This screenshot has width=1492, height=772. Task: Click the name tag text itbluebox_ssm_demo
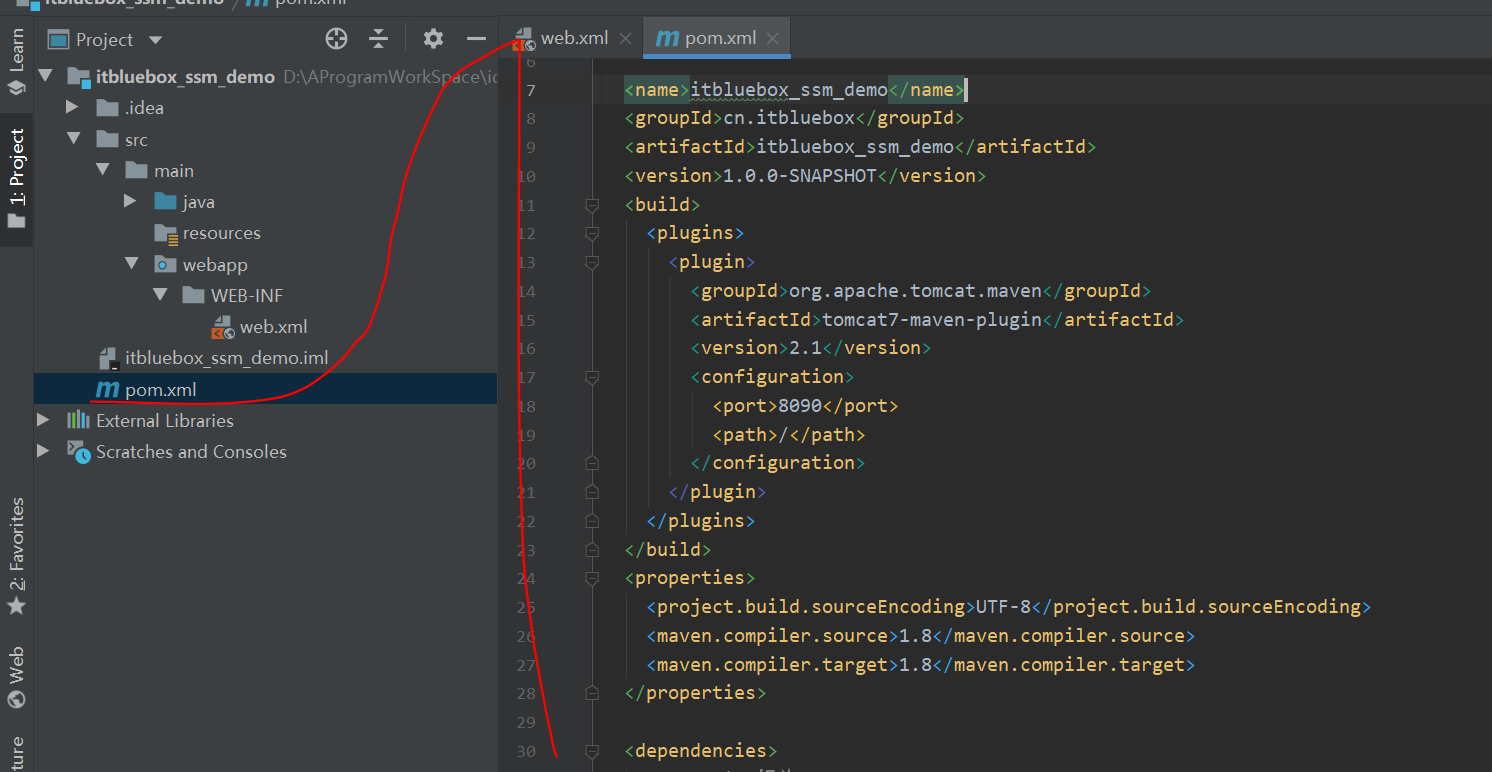pos(789,90)
